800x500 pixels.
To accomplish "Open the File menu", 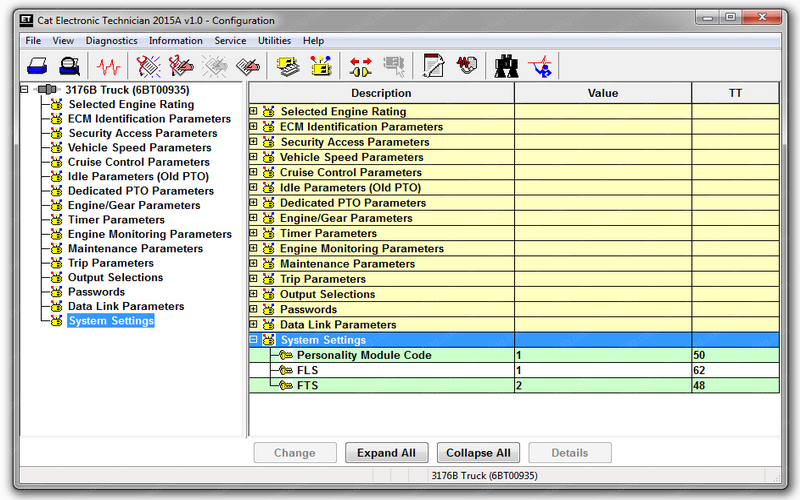I will pos(33,41).
